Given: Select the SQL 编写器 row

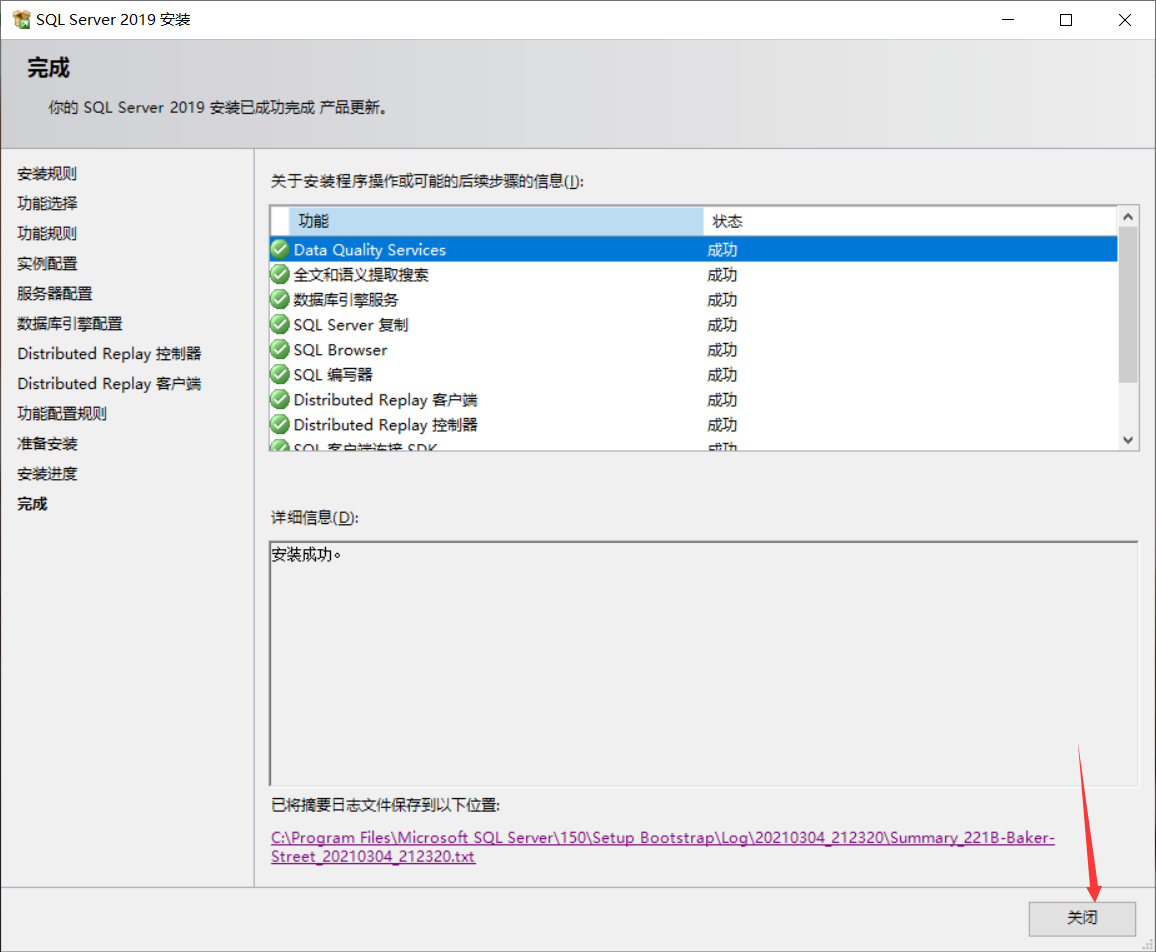Looking at the screenshot, I should tap(694, 375).
